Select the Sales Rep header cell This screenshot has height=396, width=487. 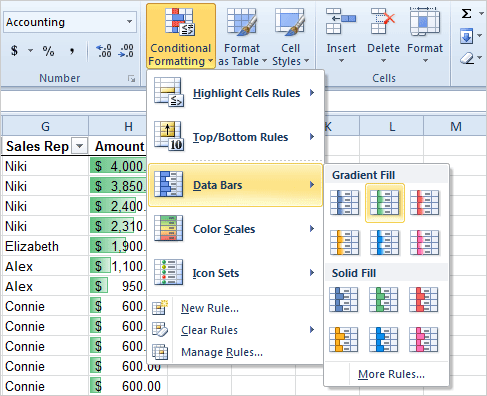[45, 146]
